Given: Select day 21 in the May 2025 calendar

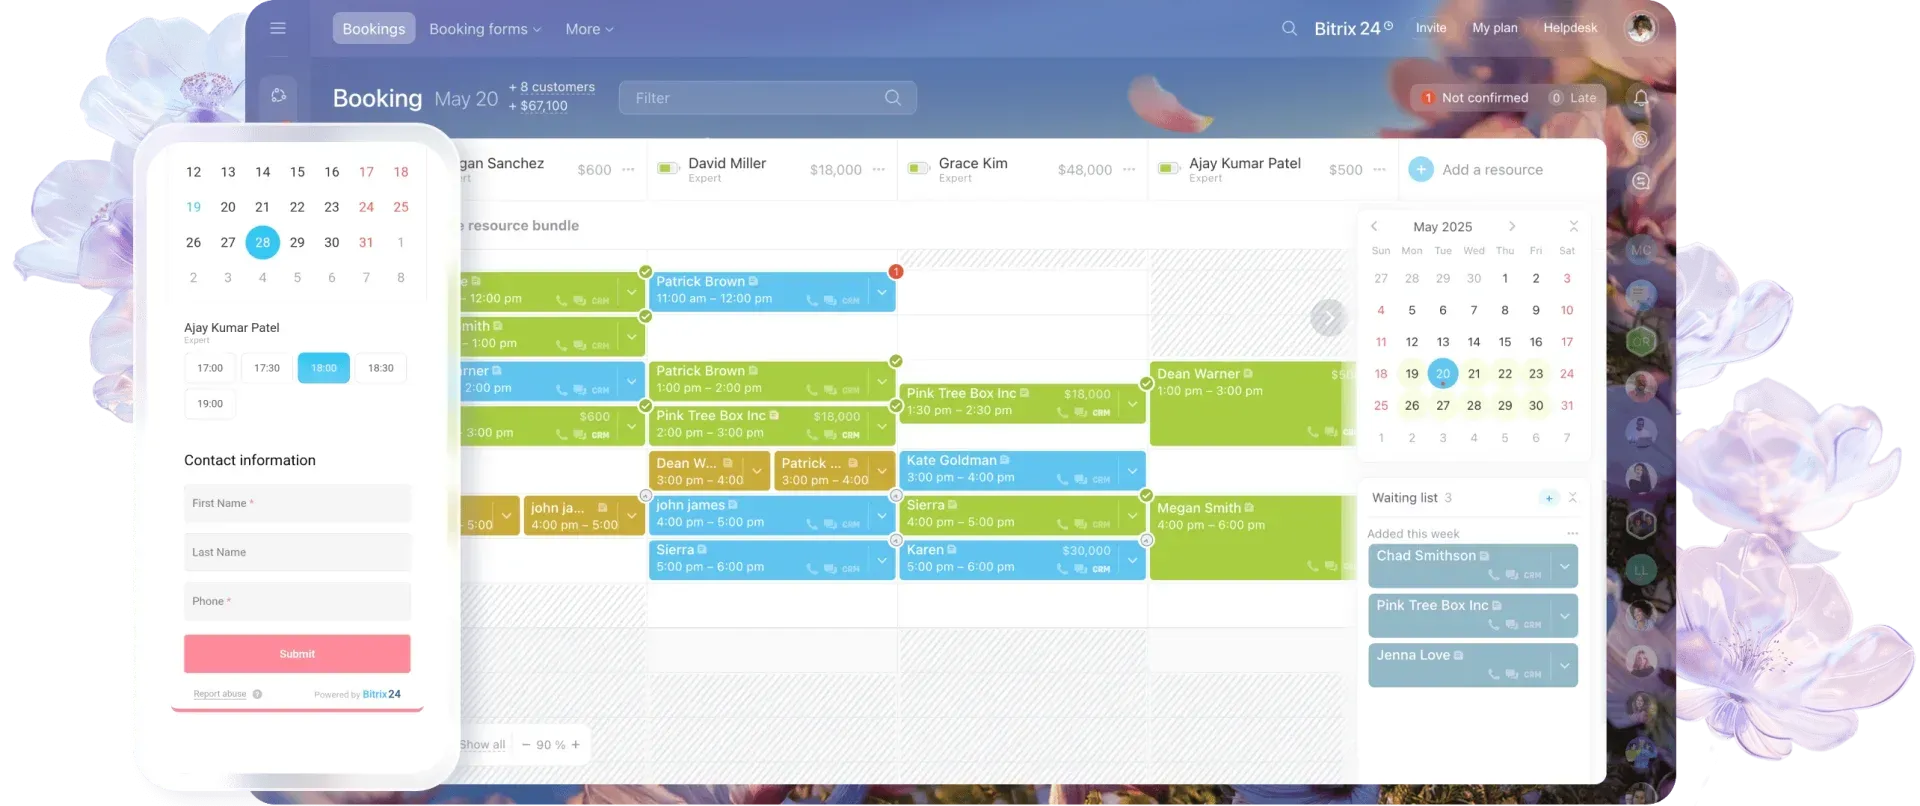Looking at the screenshot, I should [1474, 374].
